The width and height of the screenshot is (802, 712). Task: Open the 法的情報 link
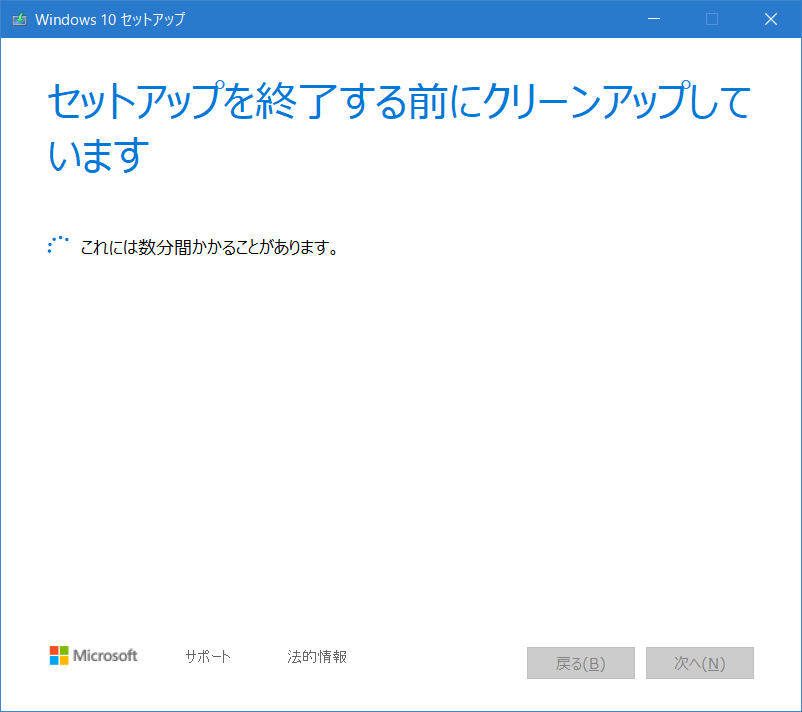pyautogui.click(x=317, y=656)
